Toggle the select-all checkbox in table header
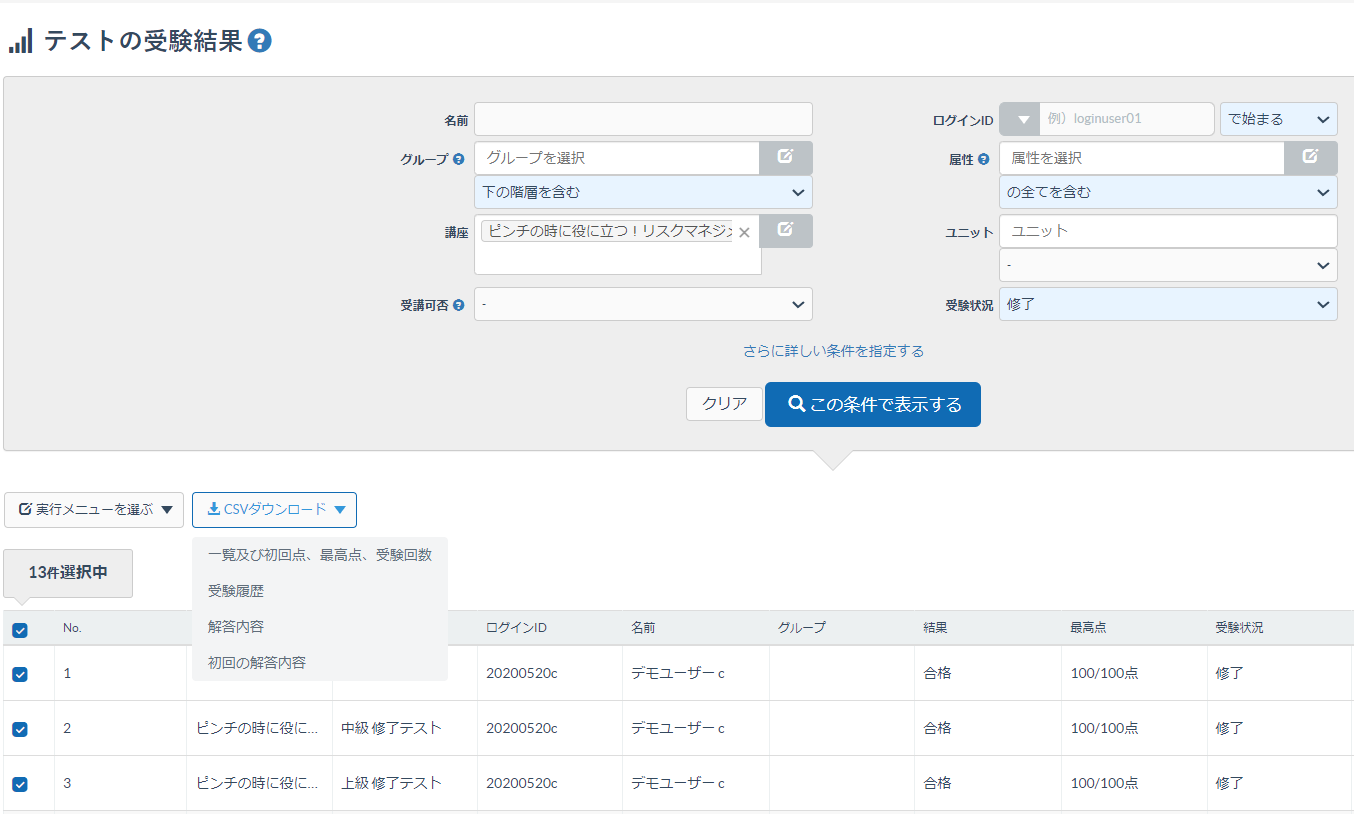Screen dimensions: 1354x814 click(20, 630)
